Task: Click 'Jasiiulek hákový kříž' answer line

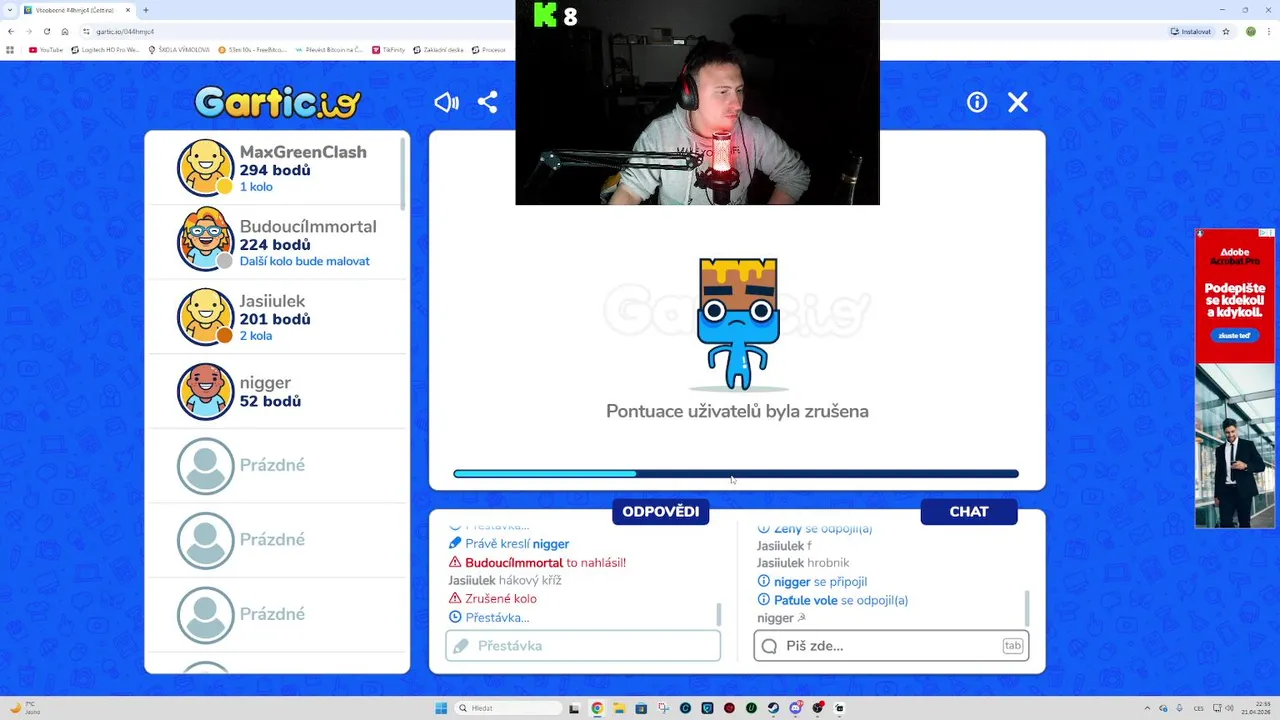Action: pos(505,581)
